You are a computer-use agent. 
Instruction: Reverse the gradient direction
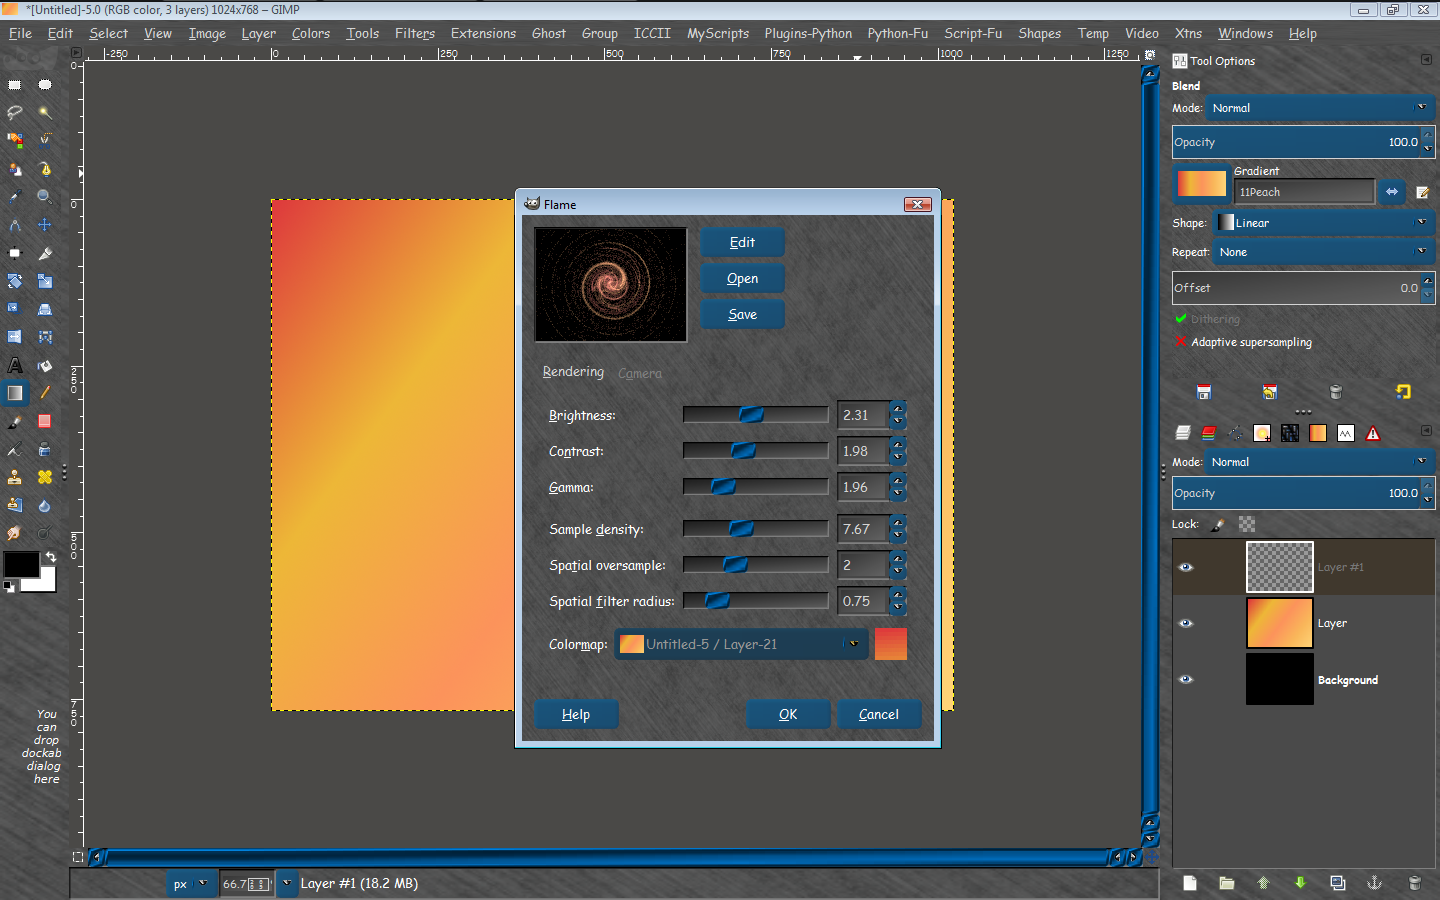1392,191
